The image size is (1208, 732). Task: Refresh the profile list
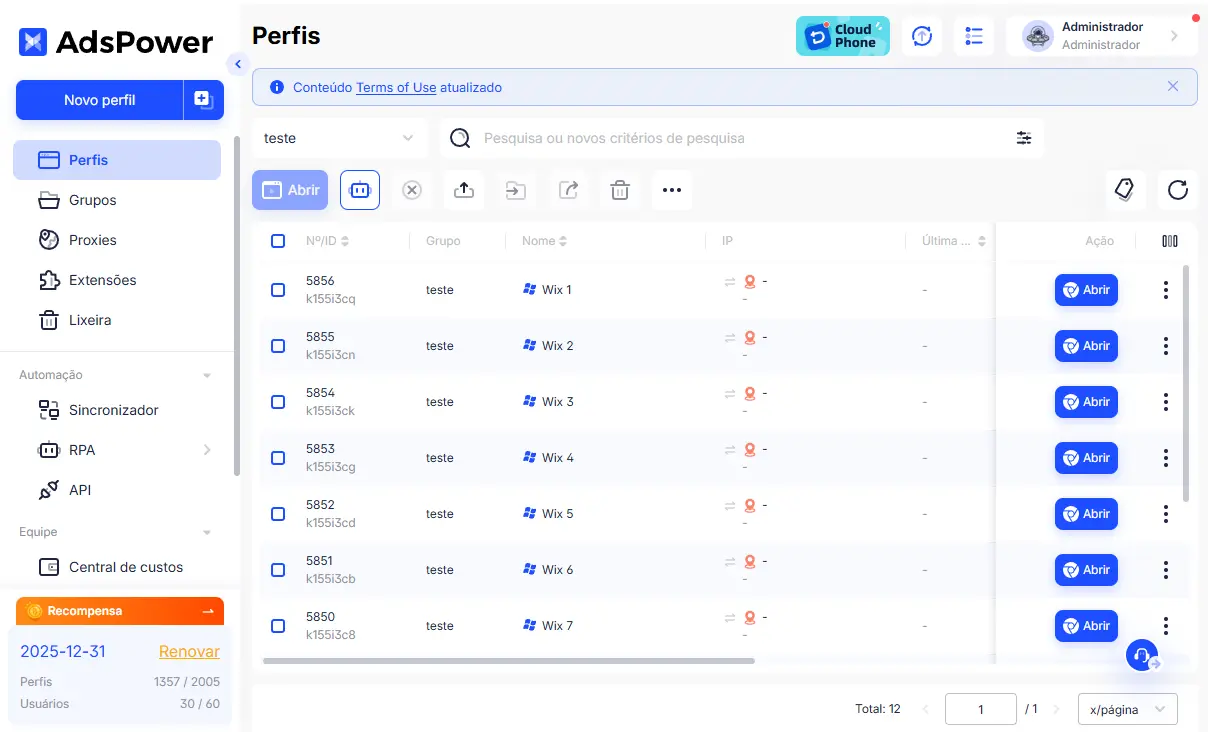(1178, 190)
